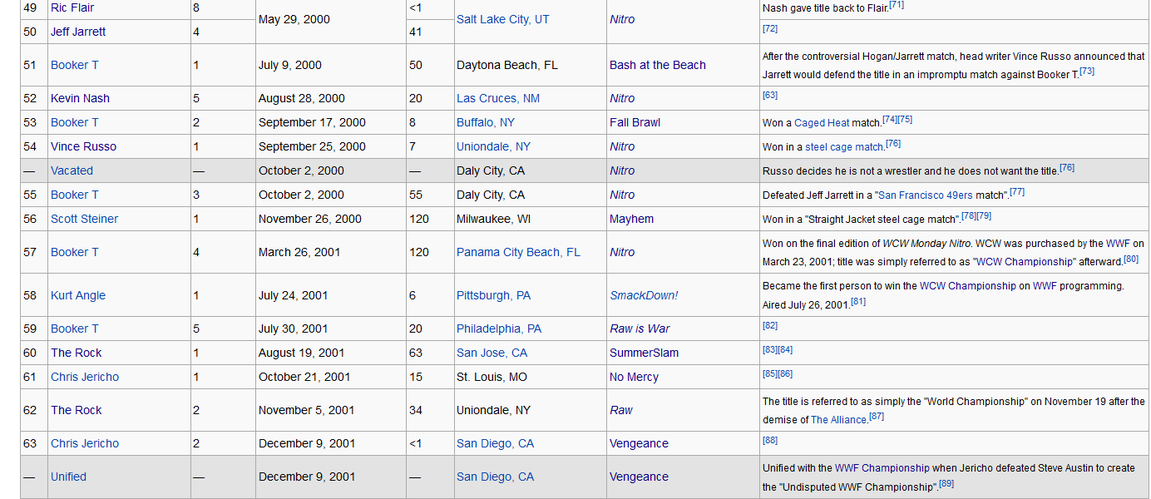Screen dimensions: 1151x499
Task: Open The Alliance link
Action: (x=838, y=420)
